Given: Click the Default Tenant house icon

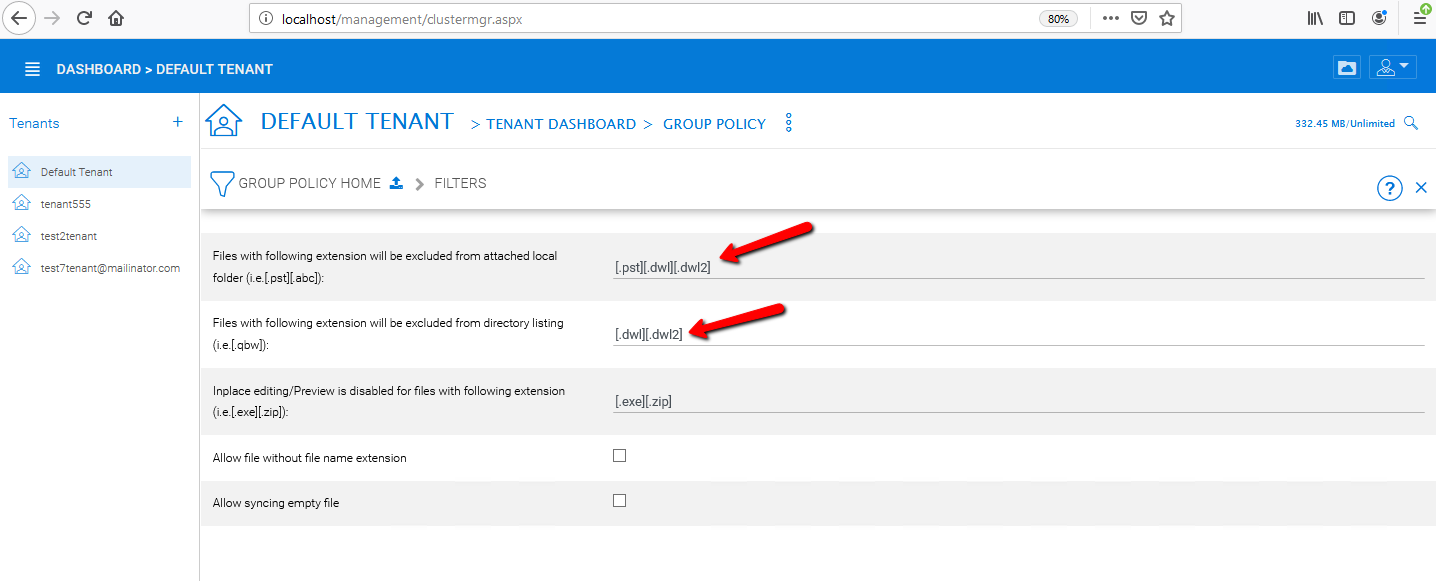Looking at the screenshot, I should (x=224, y=121).
